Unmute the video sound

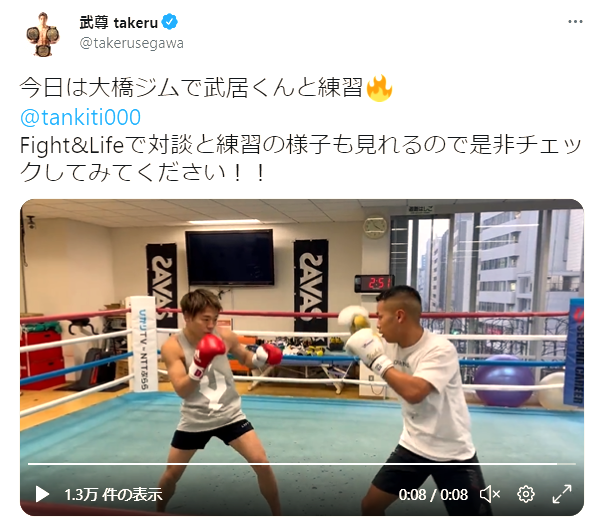490,494
